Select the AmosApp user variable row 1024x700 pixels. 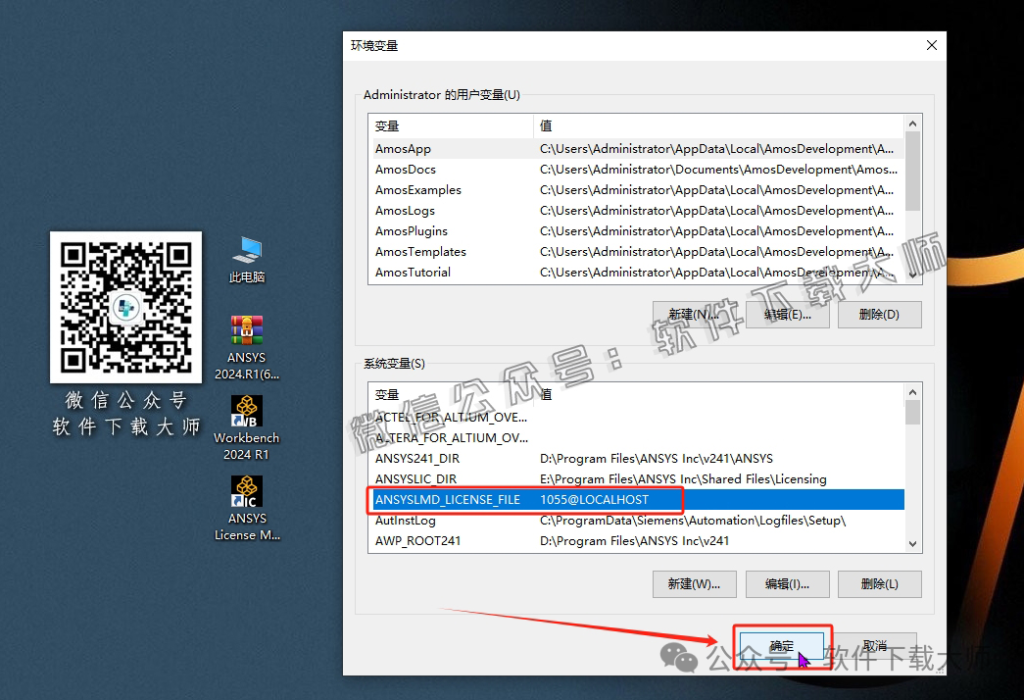coord(403,149)
